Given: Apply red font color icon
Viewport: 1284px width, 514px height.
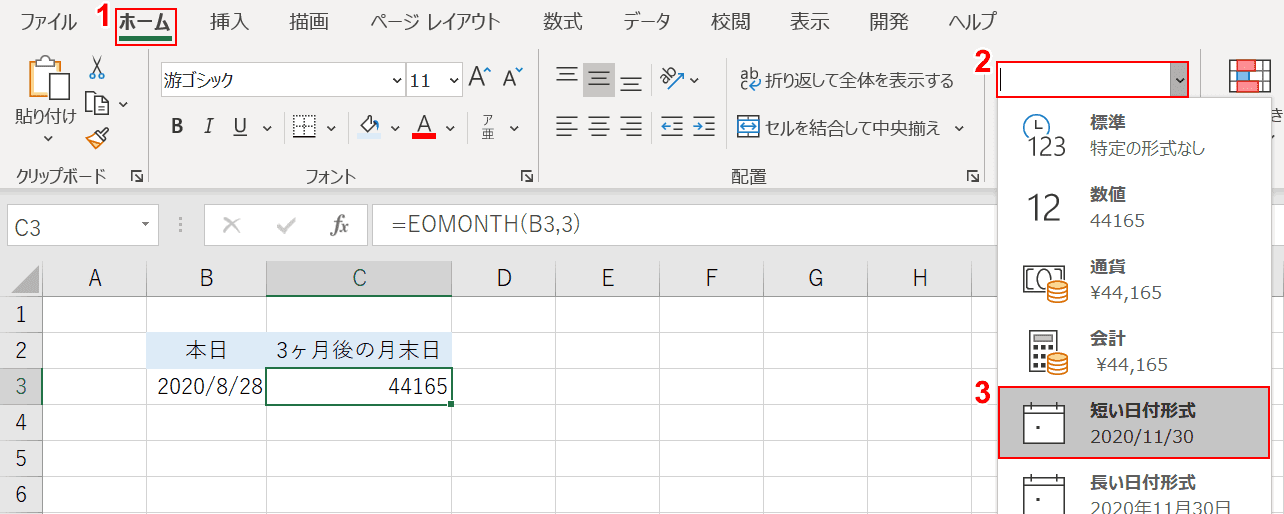Looking at the screenshot, I should click(x=424, y=127).
